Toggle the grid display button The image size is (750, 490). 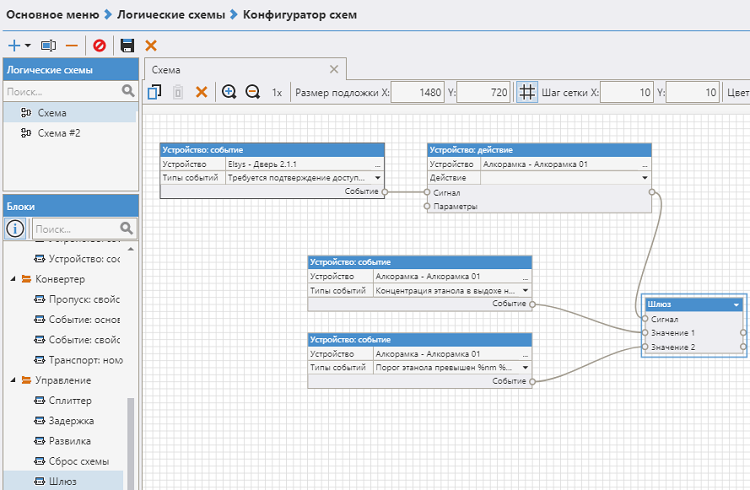[527, 92]
